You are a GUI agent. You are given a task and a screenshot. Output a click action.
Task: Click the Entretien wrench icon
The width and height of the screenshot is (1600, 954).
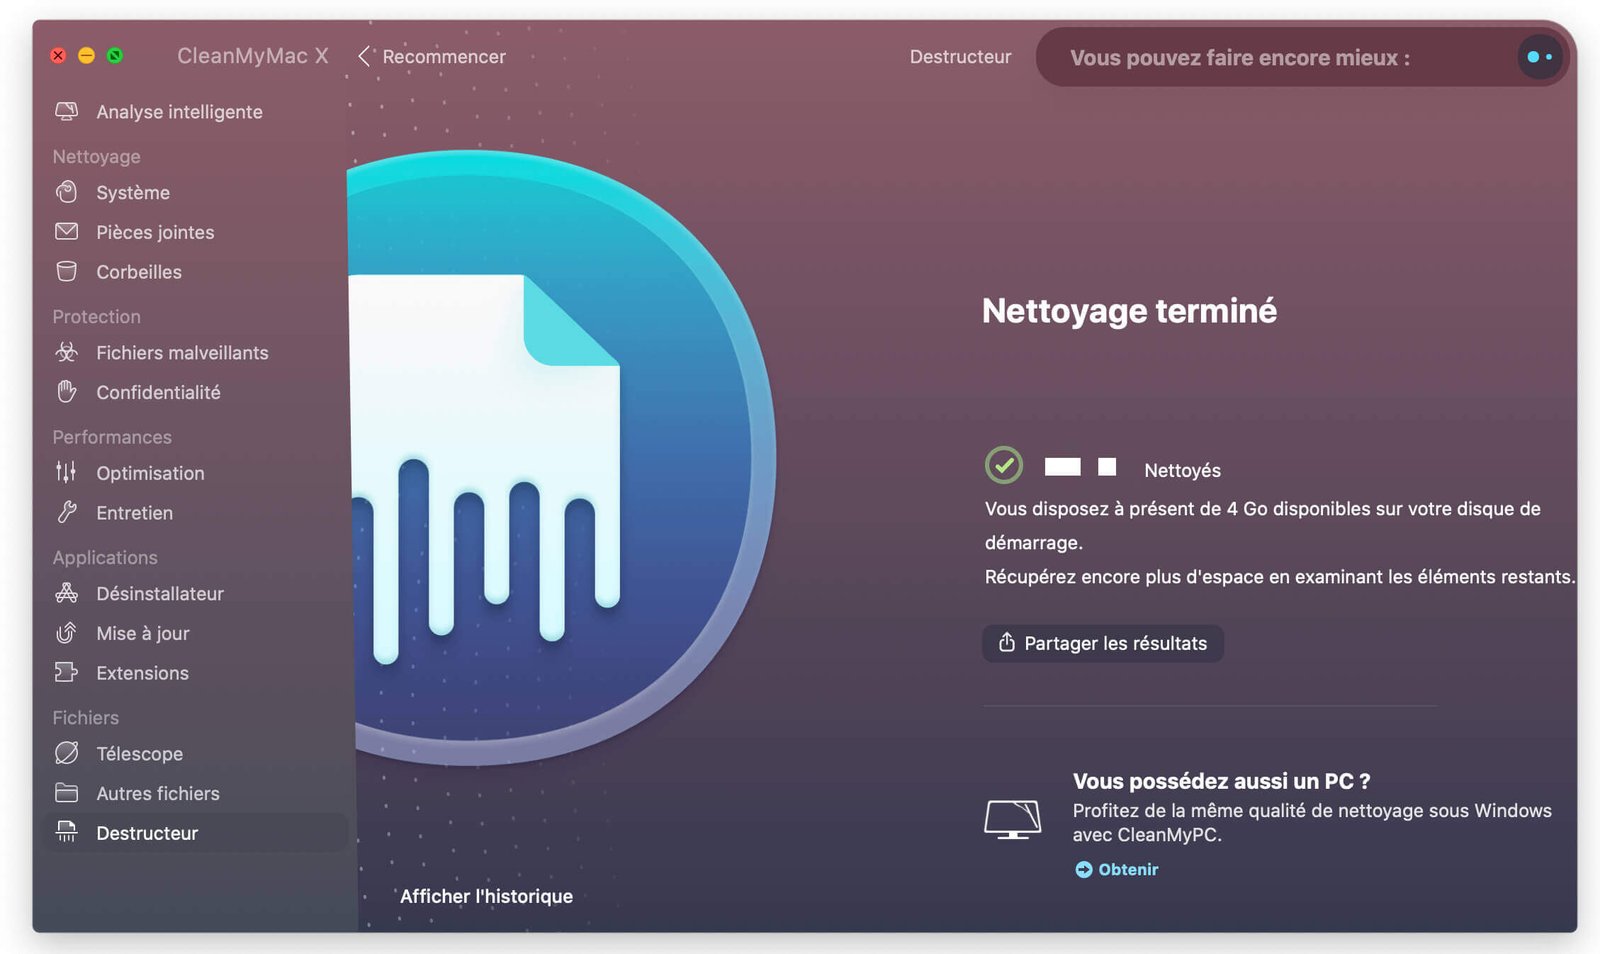tap(66, 512)
